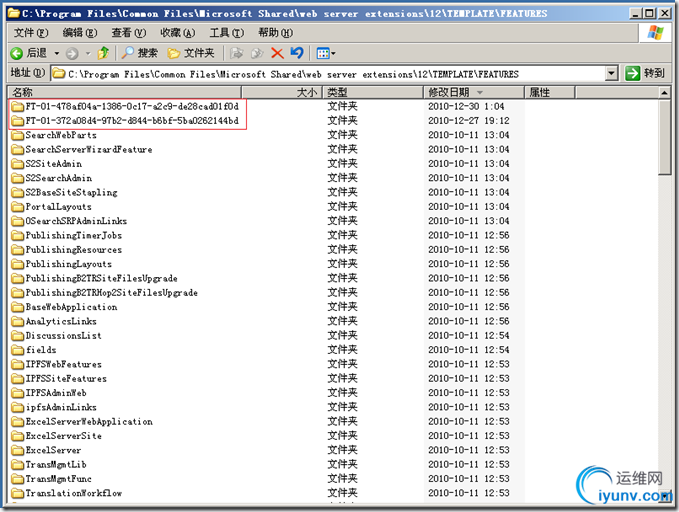Open the Views dropdown button

pos(326,53)
